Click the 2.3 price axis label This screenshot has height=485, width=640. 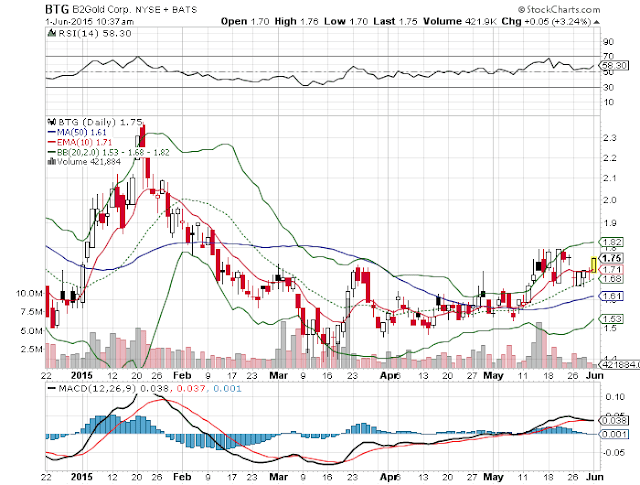click(609, 138)
